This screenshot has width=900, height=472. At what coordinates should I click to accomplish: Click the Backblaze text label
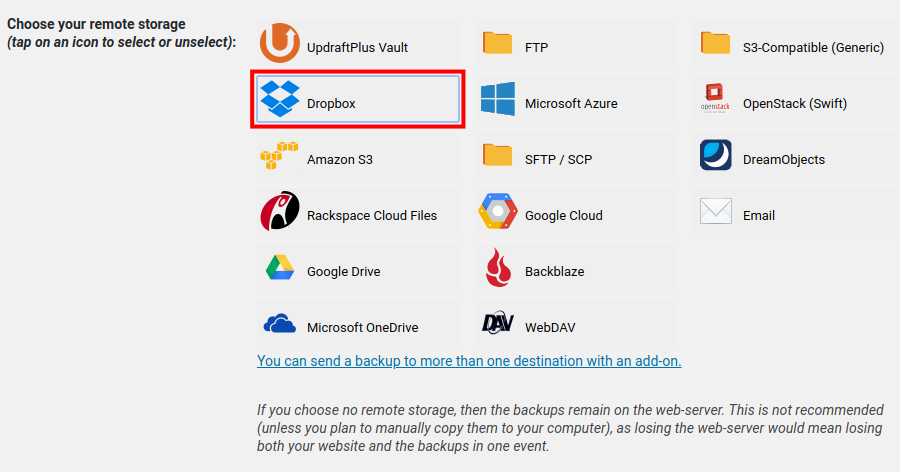(x=554, y=271)
